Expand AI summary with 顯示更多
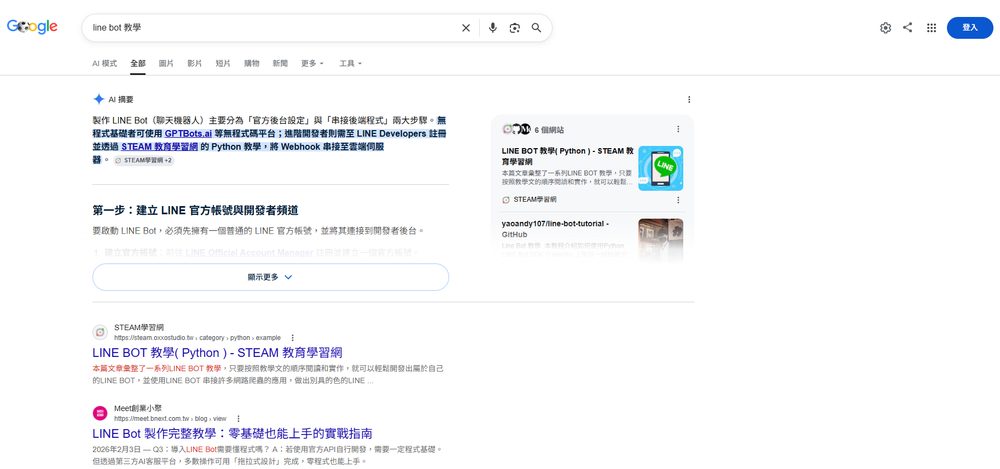Image resolution: width=1000 pixels, height=469 pixels. [x=270, y=277]
